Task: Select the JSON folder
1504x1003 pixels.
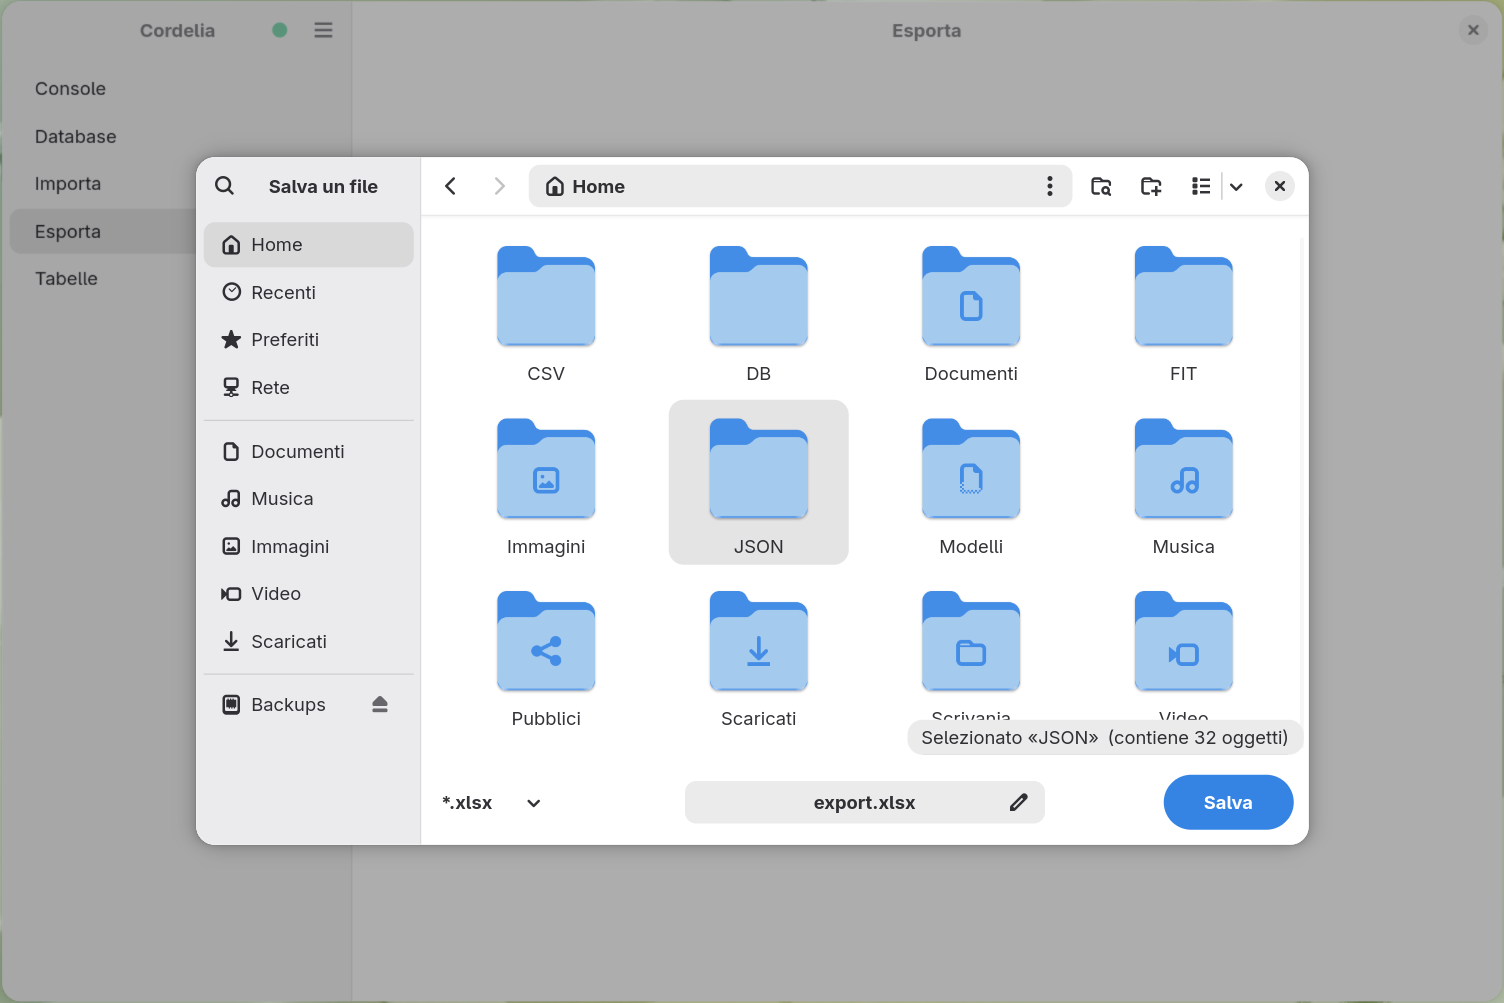Action: click(759, 483)
